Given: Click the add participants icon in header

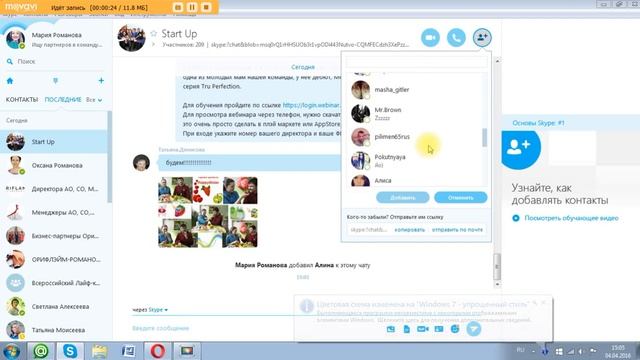Looking at the screenshot, I should (482, 38).
